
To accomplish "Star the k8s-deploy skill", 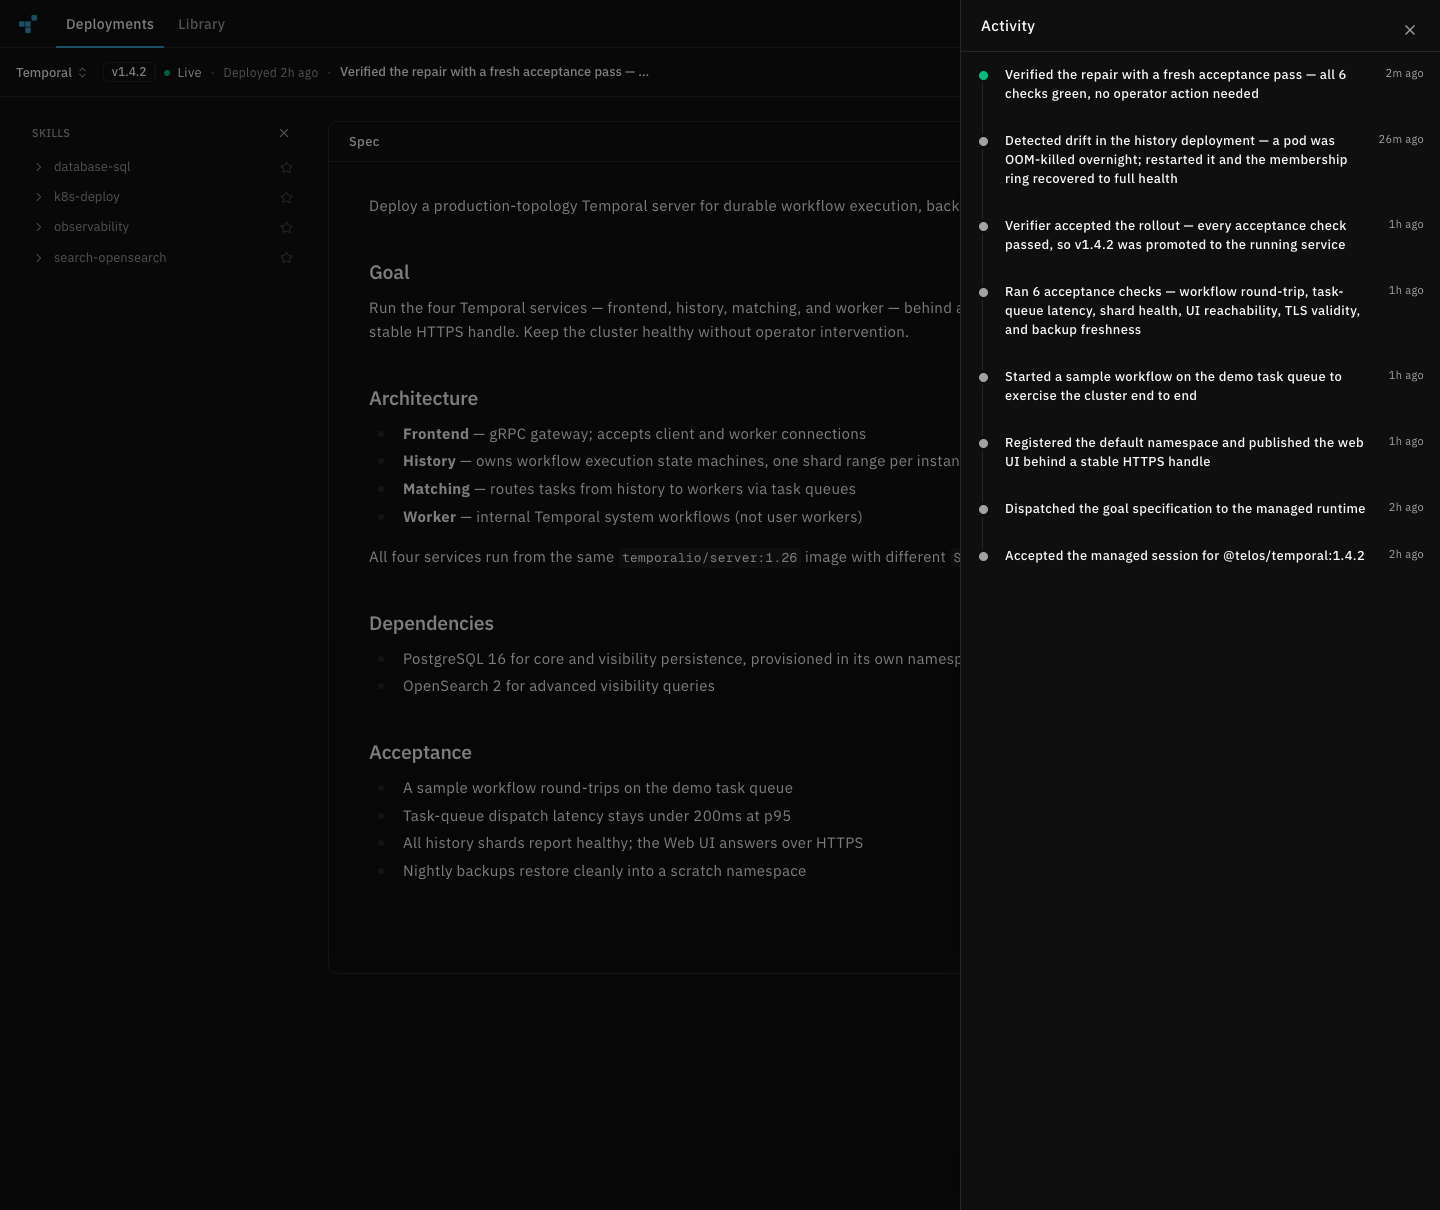I will pyautogui.click(x=286, y=197).
